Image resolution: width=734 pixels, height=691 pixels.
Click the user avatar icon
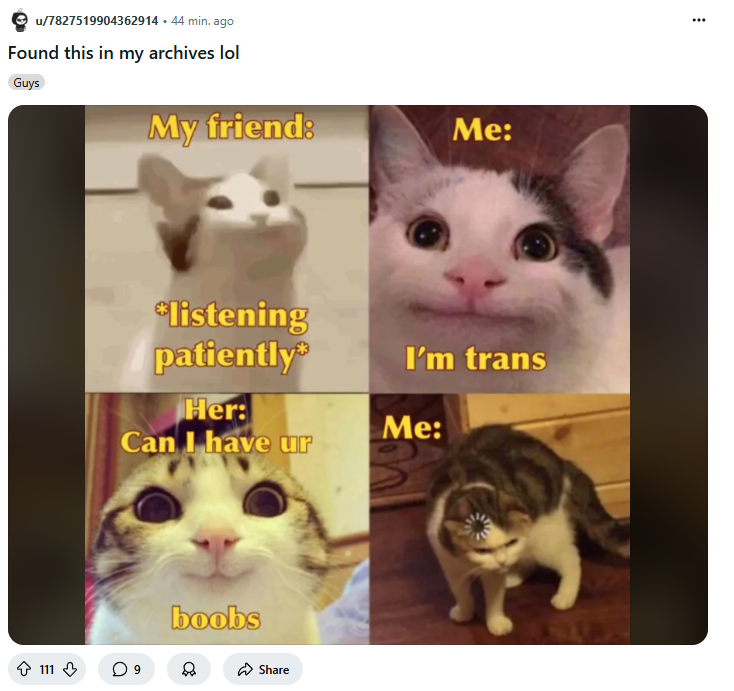[20, 21]
